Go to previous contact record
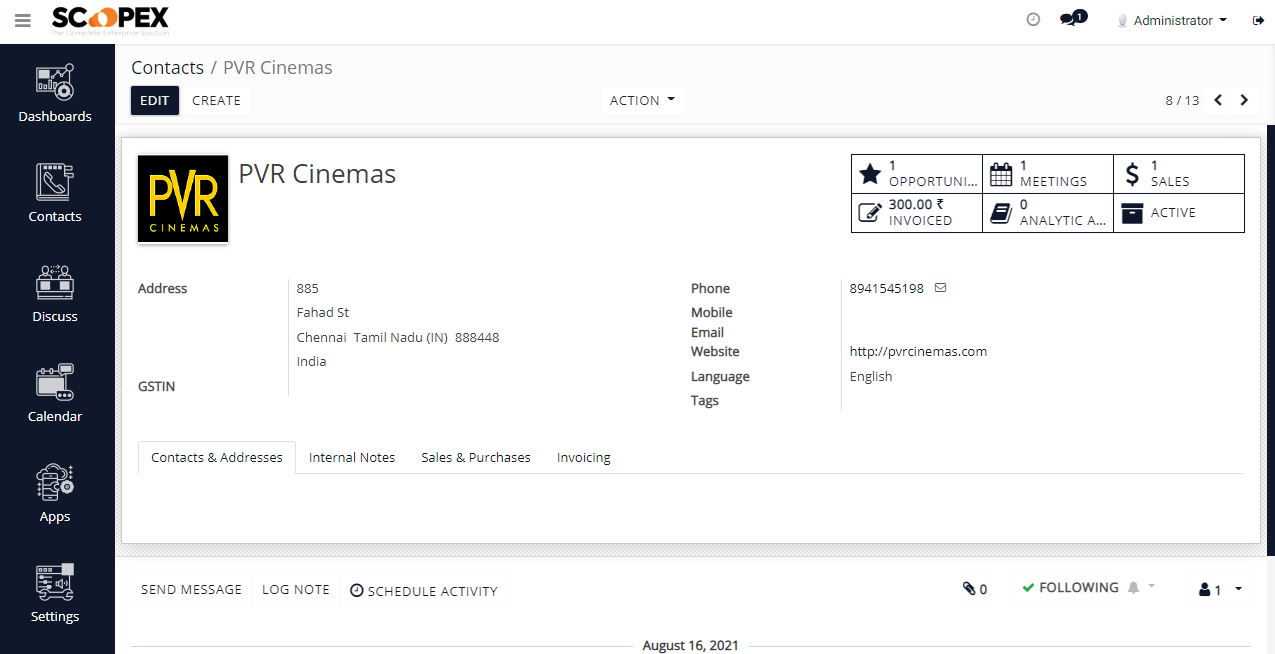This screenshot has width=1275, height=654. click(1218, 100)
